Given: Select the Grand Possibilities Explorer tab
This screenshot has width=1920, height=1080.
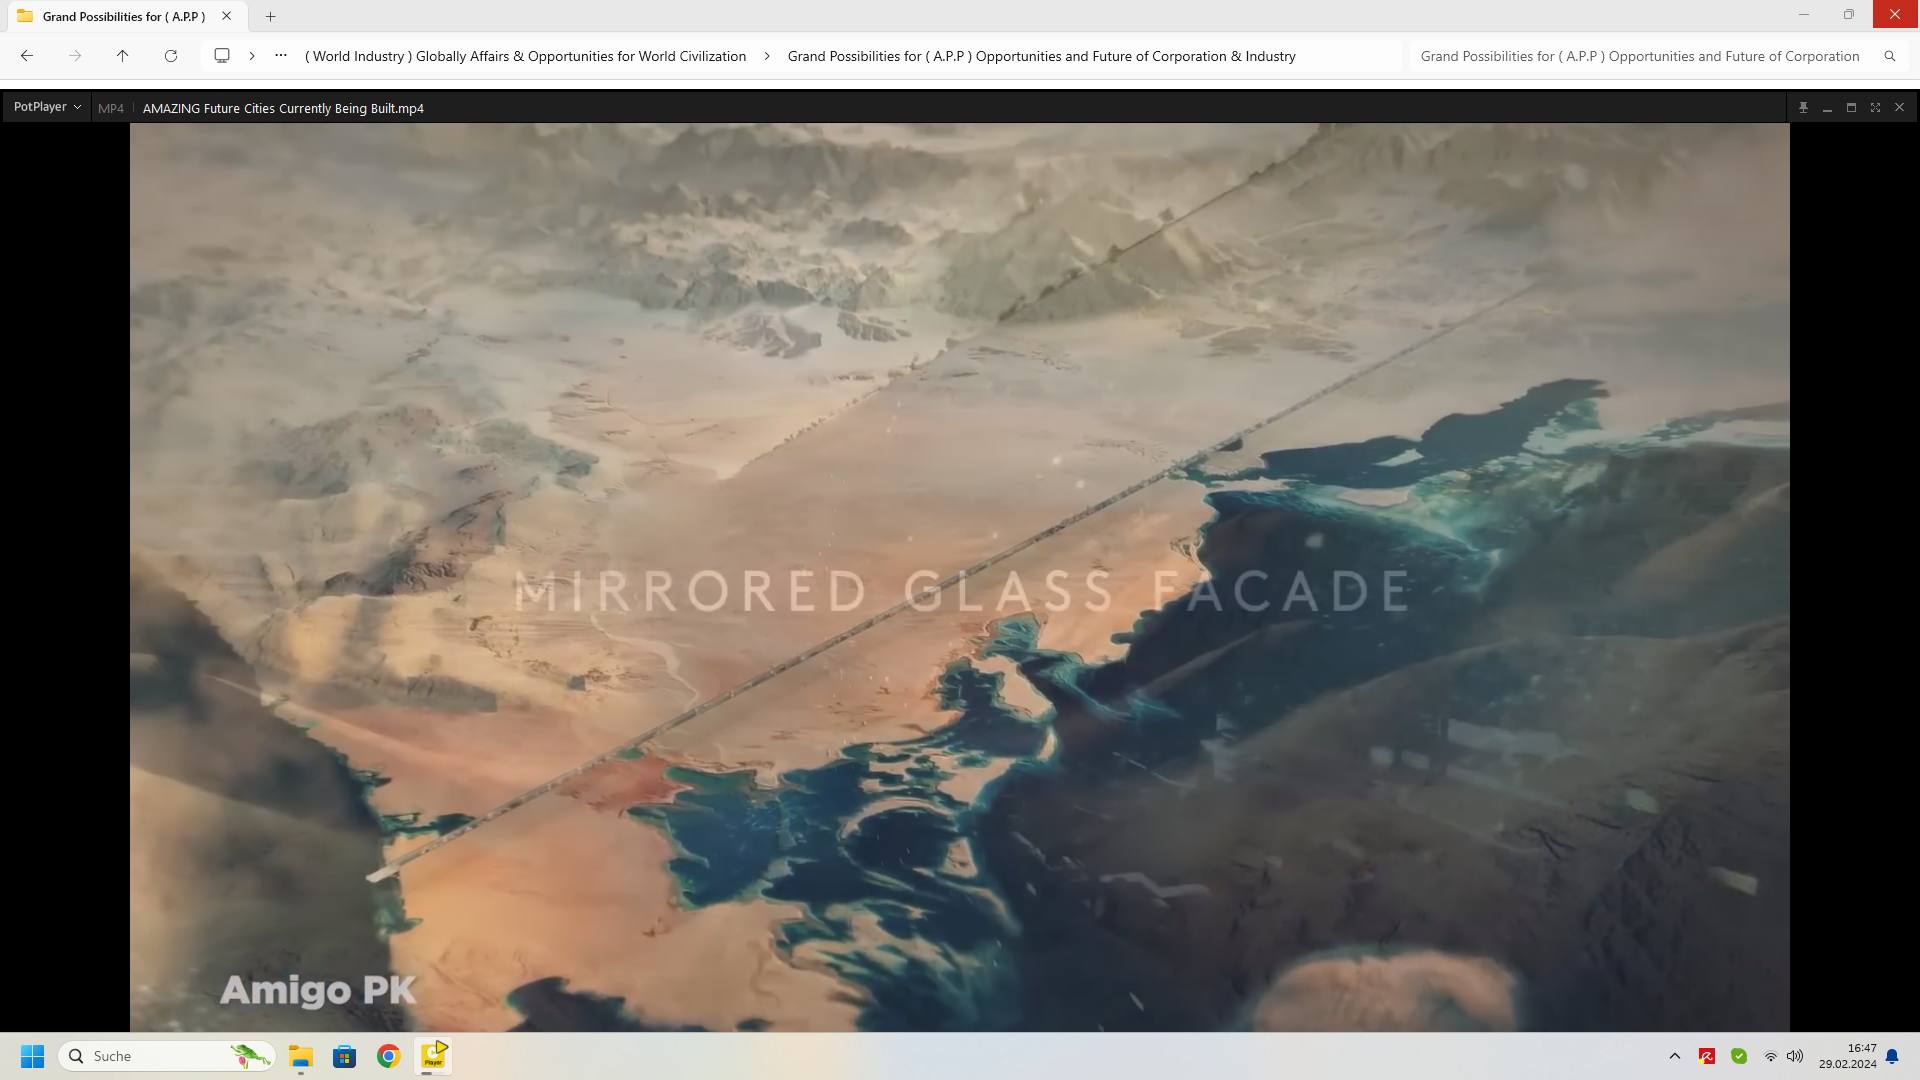Looking at the screenshot, I should 124,16.
